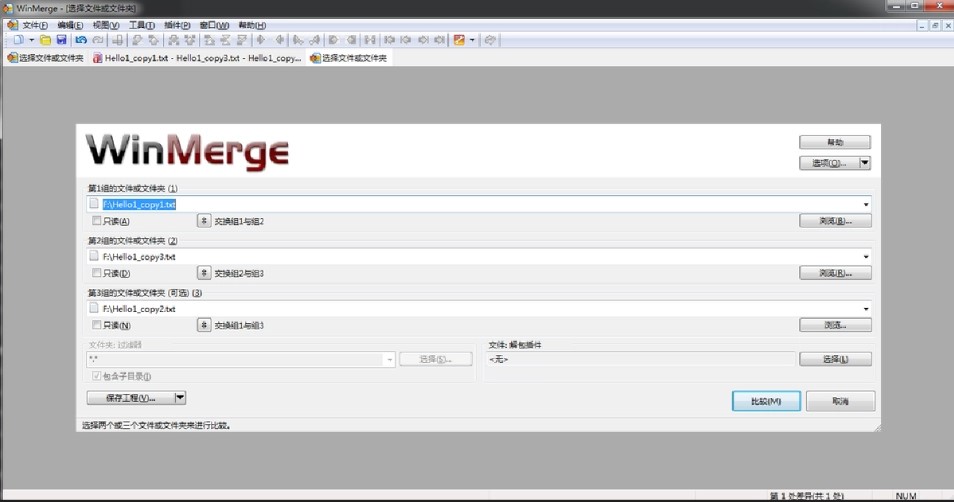Open the 帮助(H) menu in menu bar
Screen dimensions: 954x502
point(252,25)
